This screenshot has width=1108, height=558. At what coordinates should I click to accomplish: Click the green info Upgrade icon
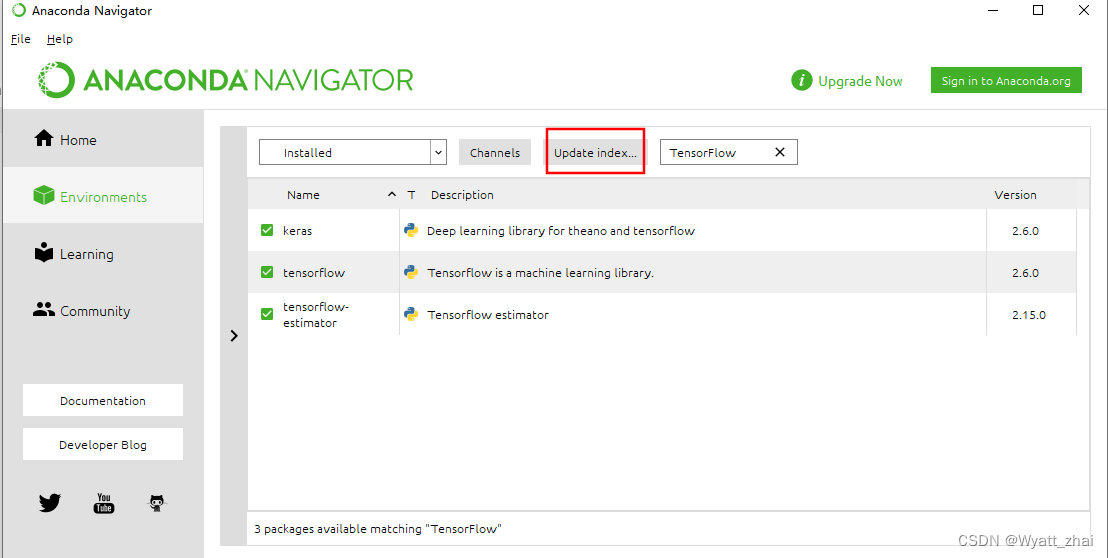[801, 81]
